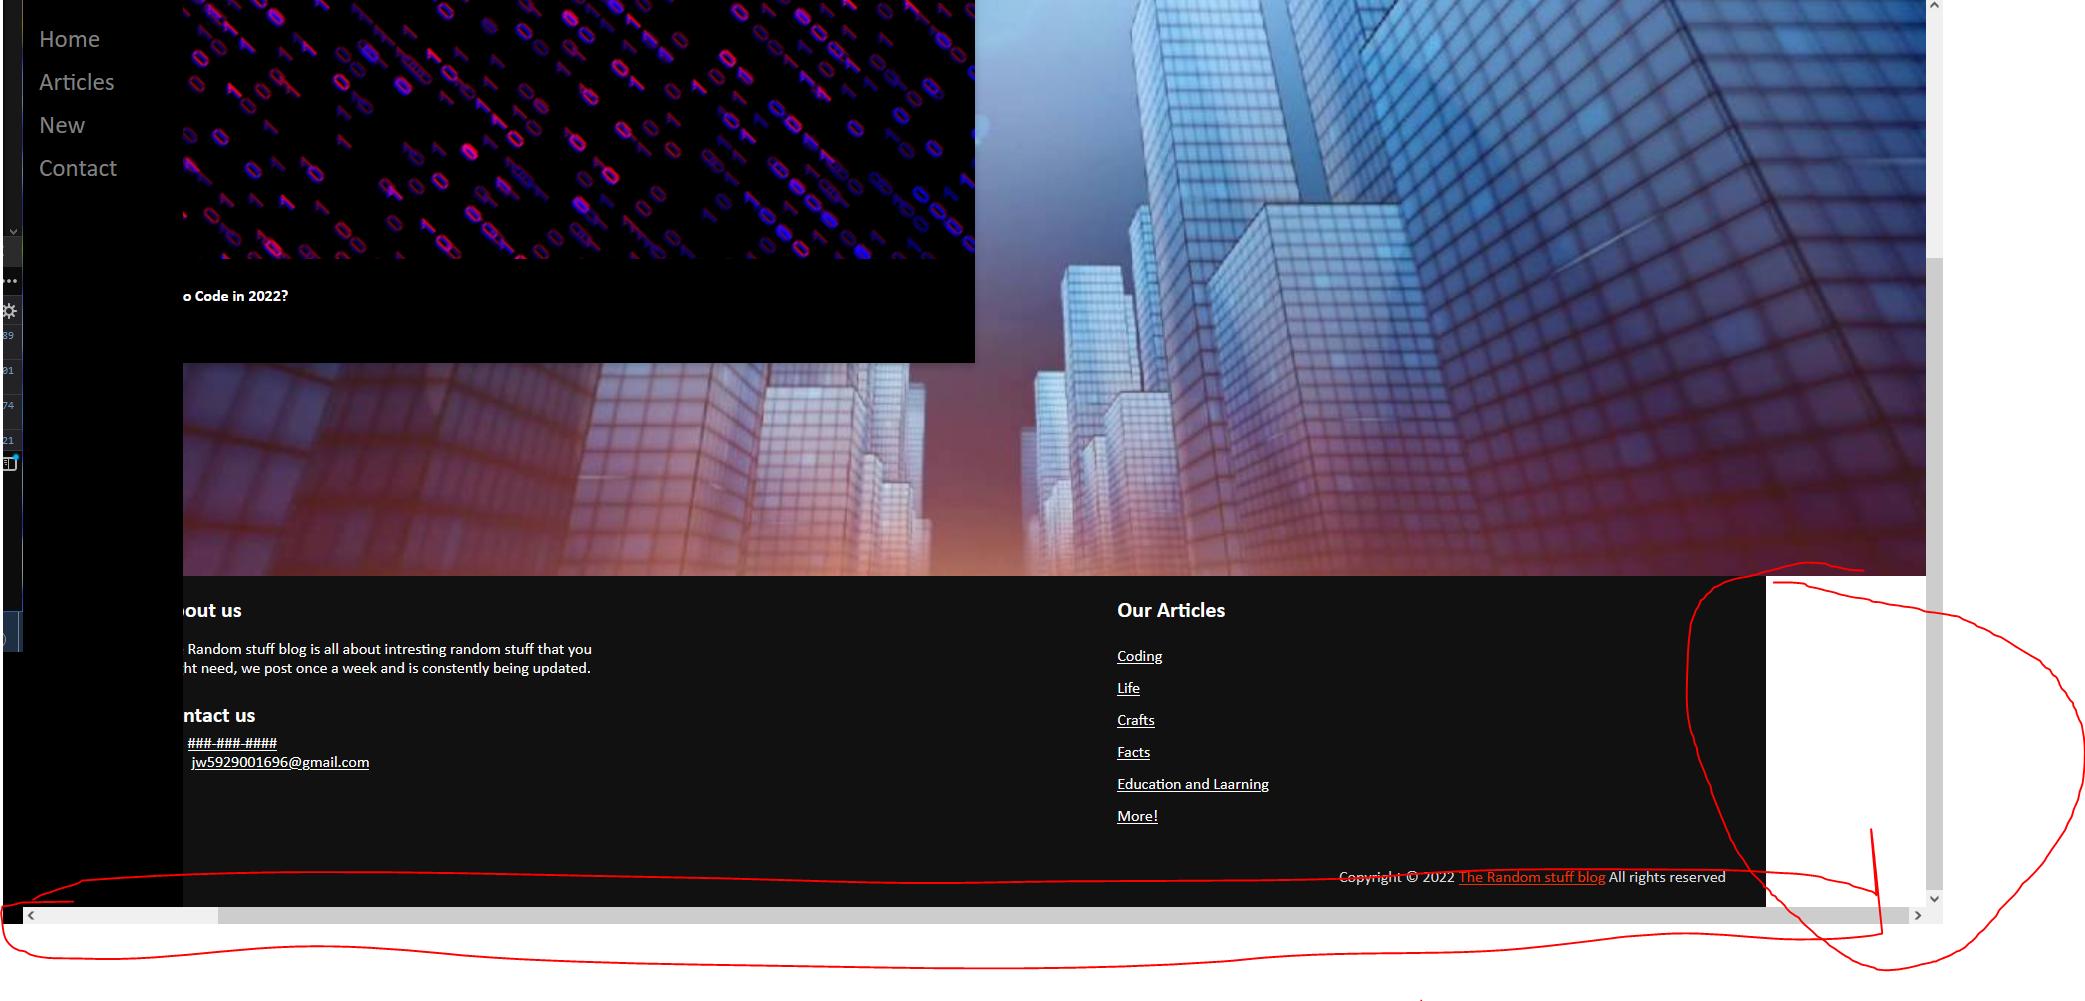Open the Crafts articles link
Image resolution: width=2085 pixels, height=1001 pixels.
tap(1135, 720)
